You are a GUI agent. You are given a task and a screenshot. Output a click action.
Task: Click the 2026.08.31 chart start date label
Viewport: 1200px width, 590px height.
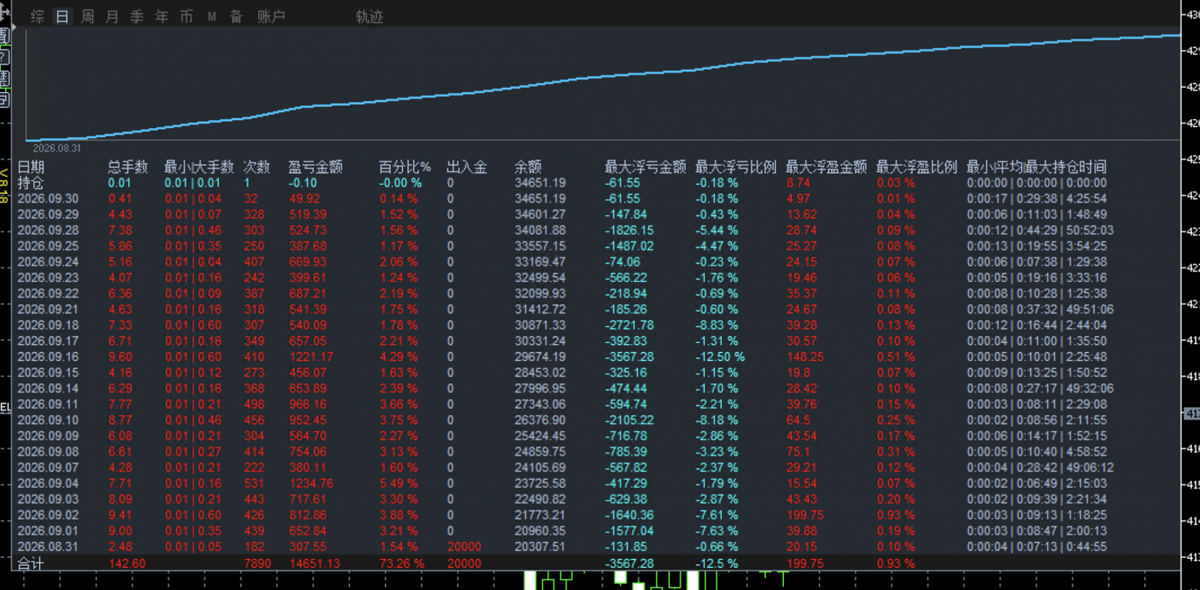[57, 147]
